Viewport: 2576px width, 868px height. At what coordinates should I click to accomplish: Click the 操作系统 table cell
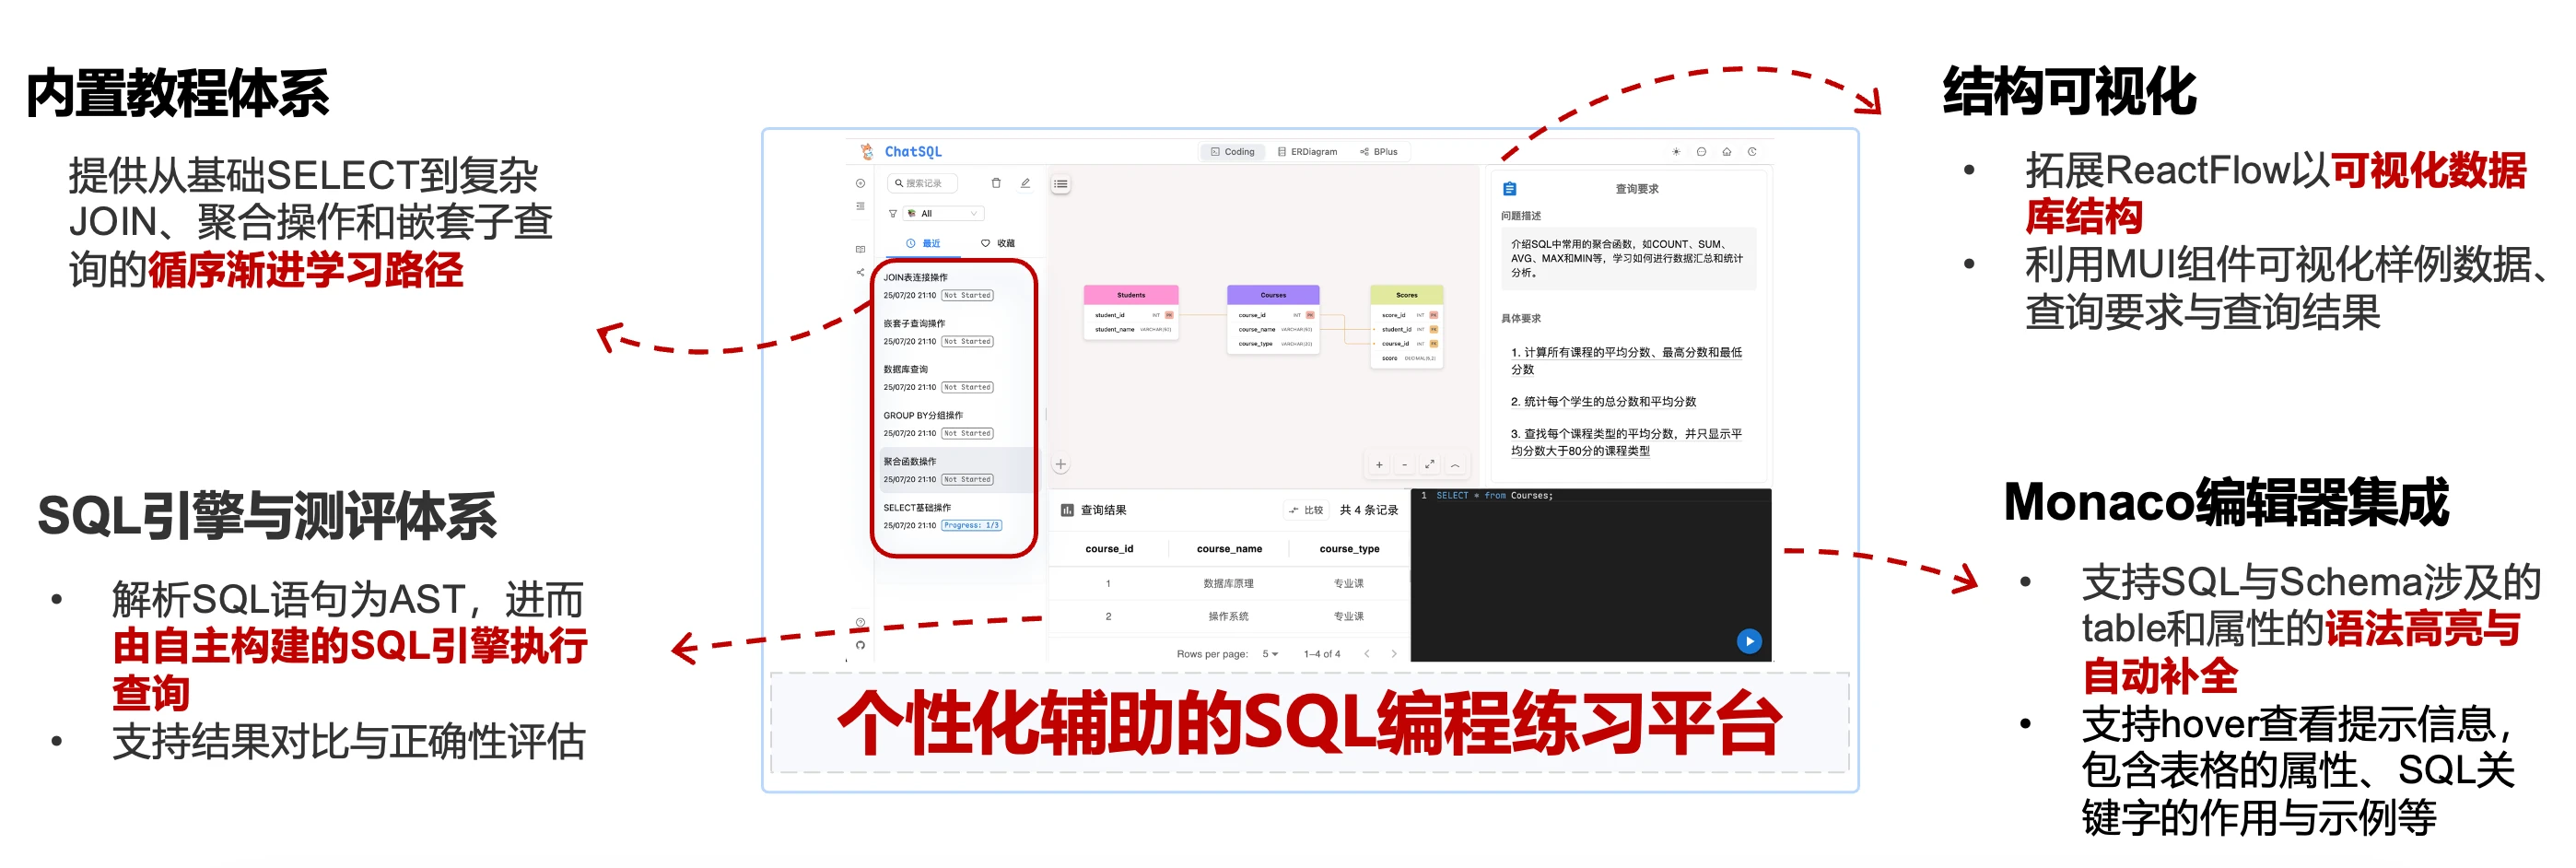click(x=1228, y=616)
